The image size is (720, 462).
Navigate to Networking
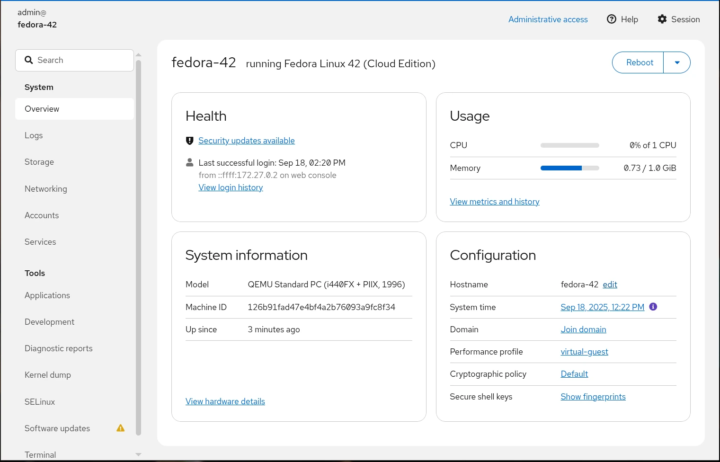coord(74,189)
